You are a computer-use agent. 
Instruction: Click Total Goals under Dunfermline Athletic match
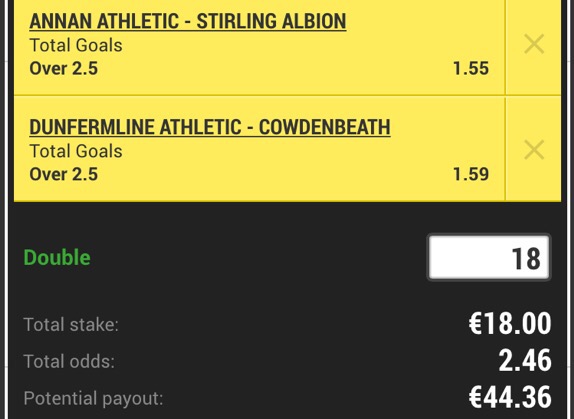pos(76,151)
